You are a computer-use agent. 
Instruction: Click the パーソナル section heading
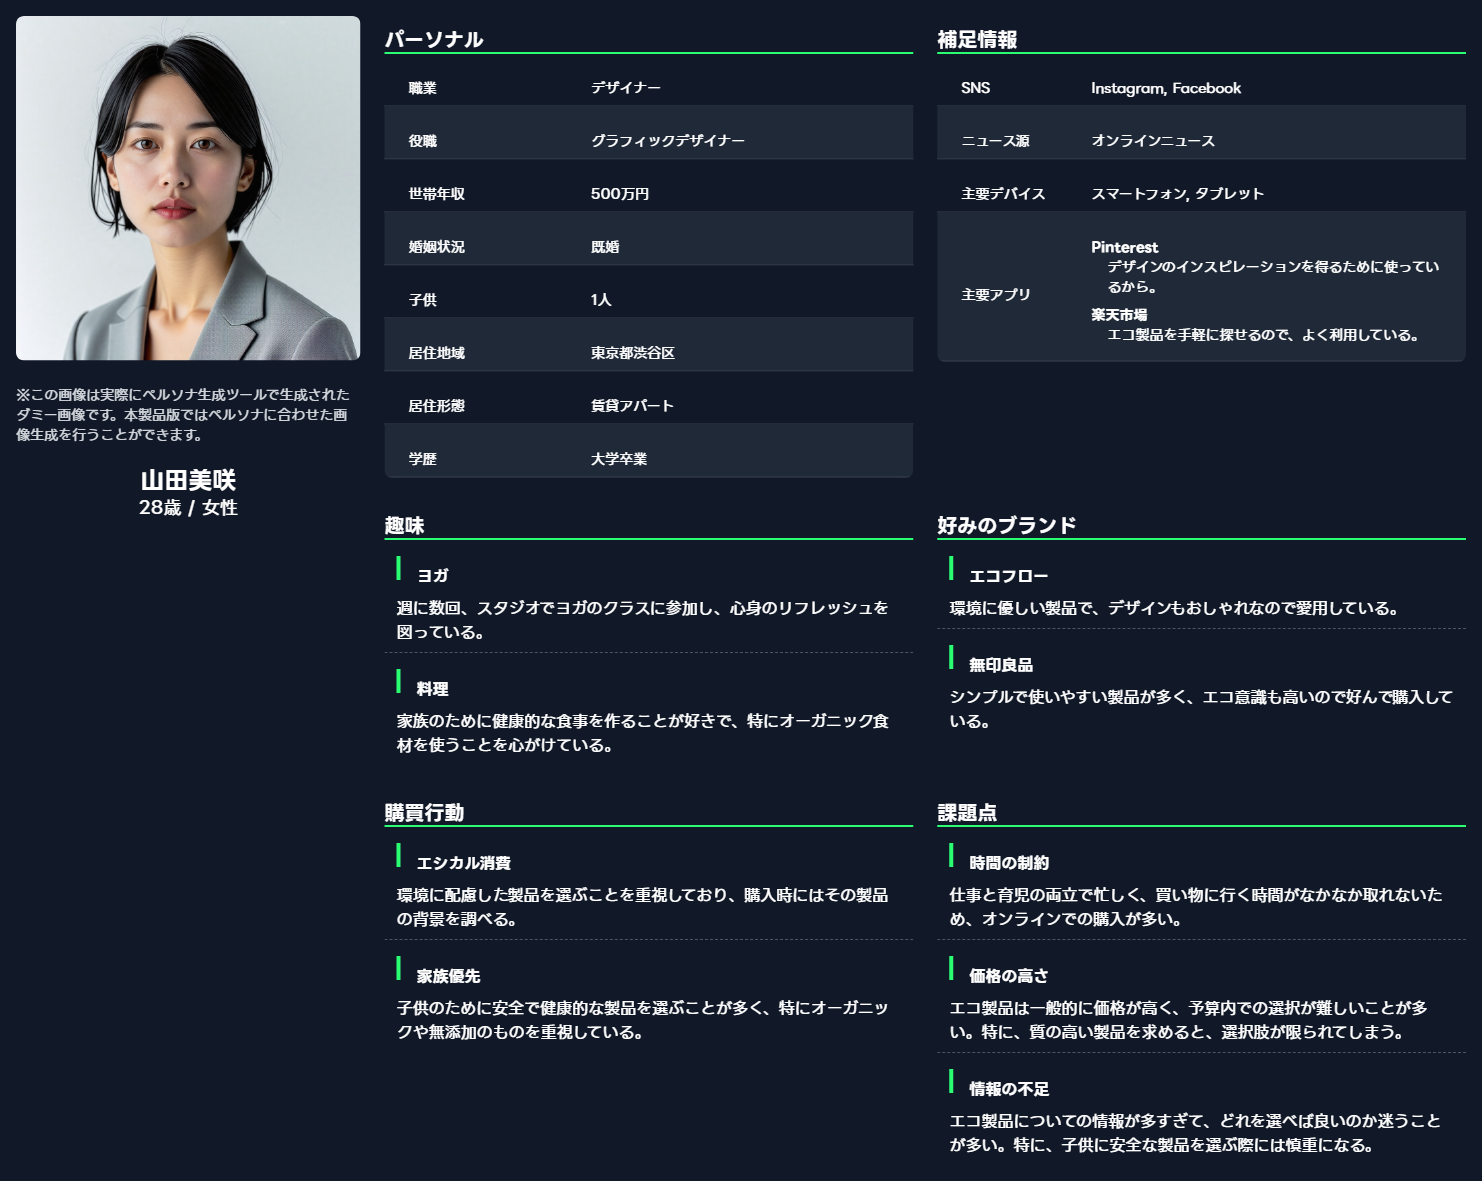click(x=434, y=39)
